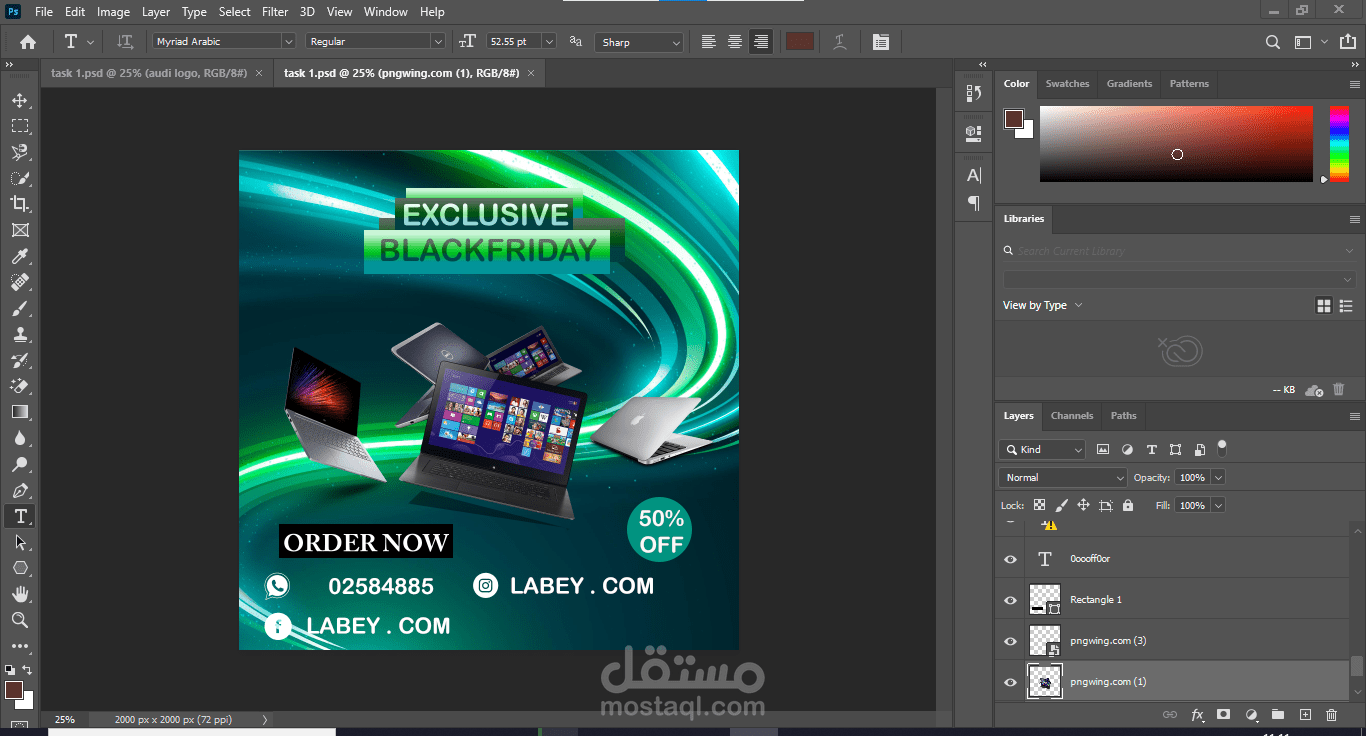
Task: Toggle lock transparent pixels
Action: pyautogui.click(x=1040, y=506)
